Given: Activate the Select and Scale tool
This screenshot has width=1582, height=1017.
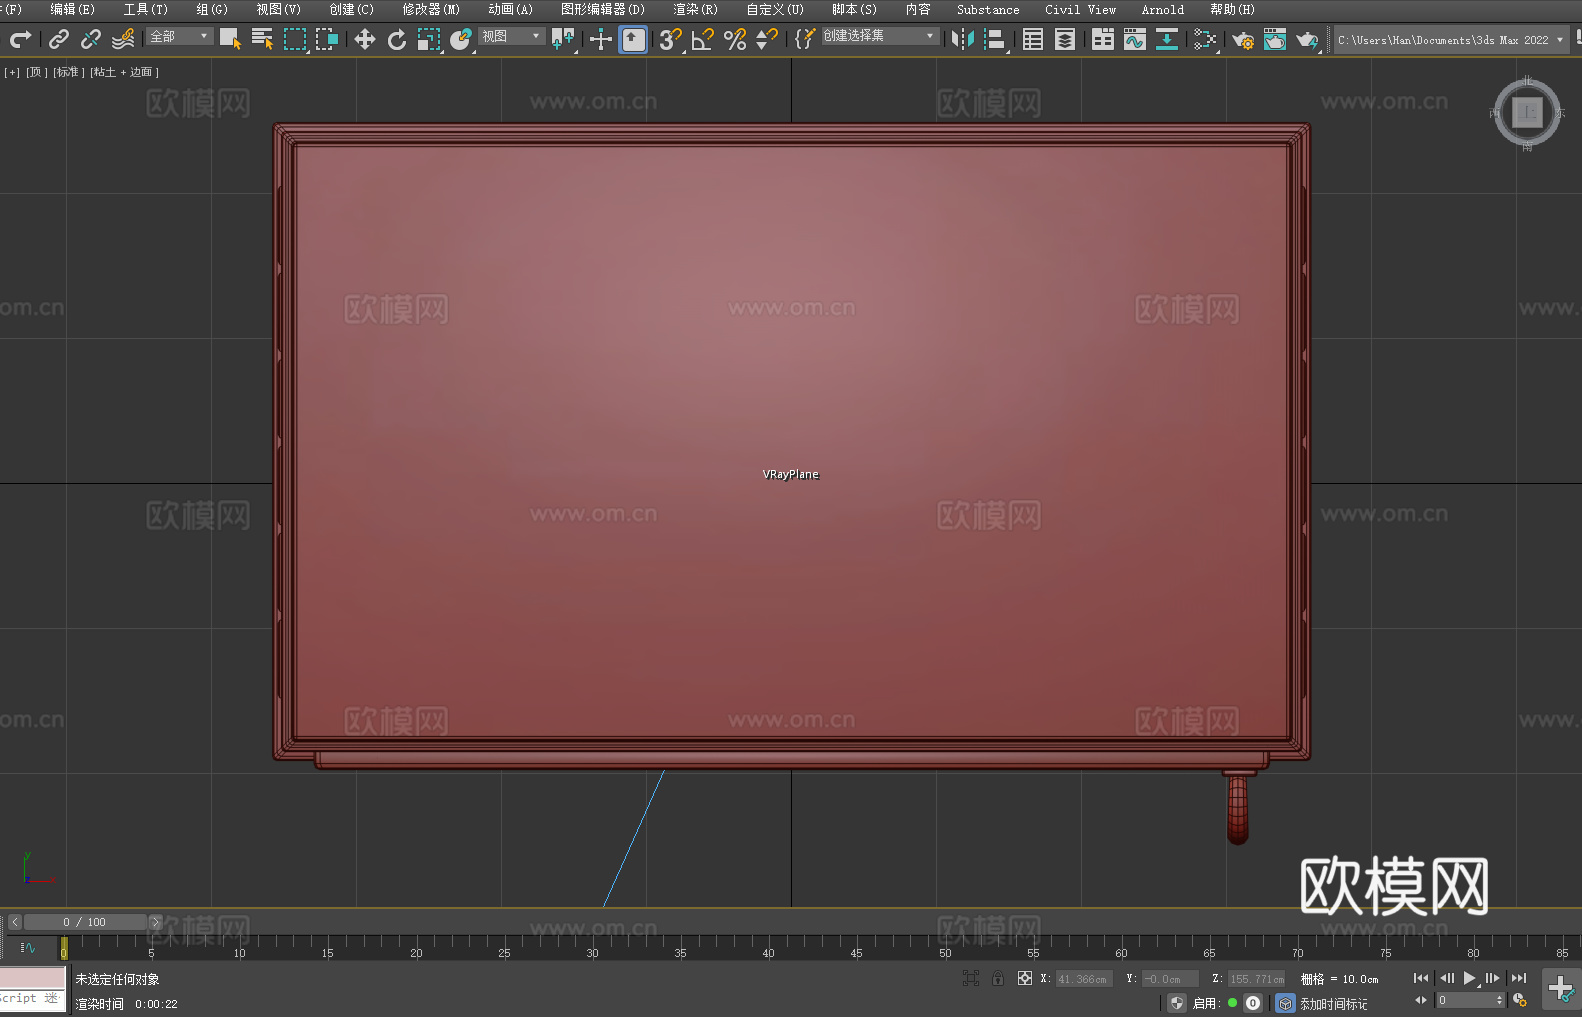Looking at the screenshot, I should coord(429,39).
